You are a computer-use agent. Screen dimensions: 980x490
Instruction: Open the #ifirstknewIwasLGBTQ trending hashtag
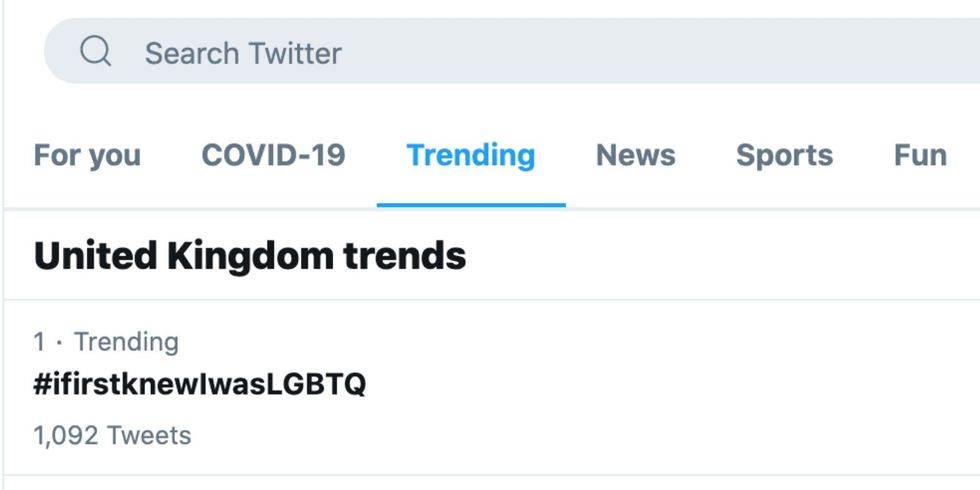click(200, 385)
